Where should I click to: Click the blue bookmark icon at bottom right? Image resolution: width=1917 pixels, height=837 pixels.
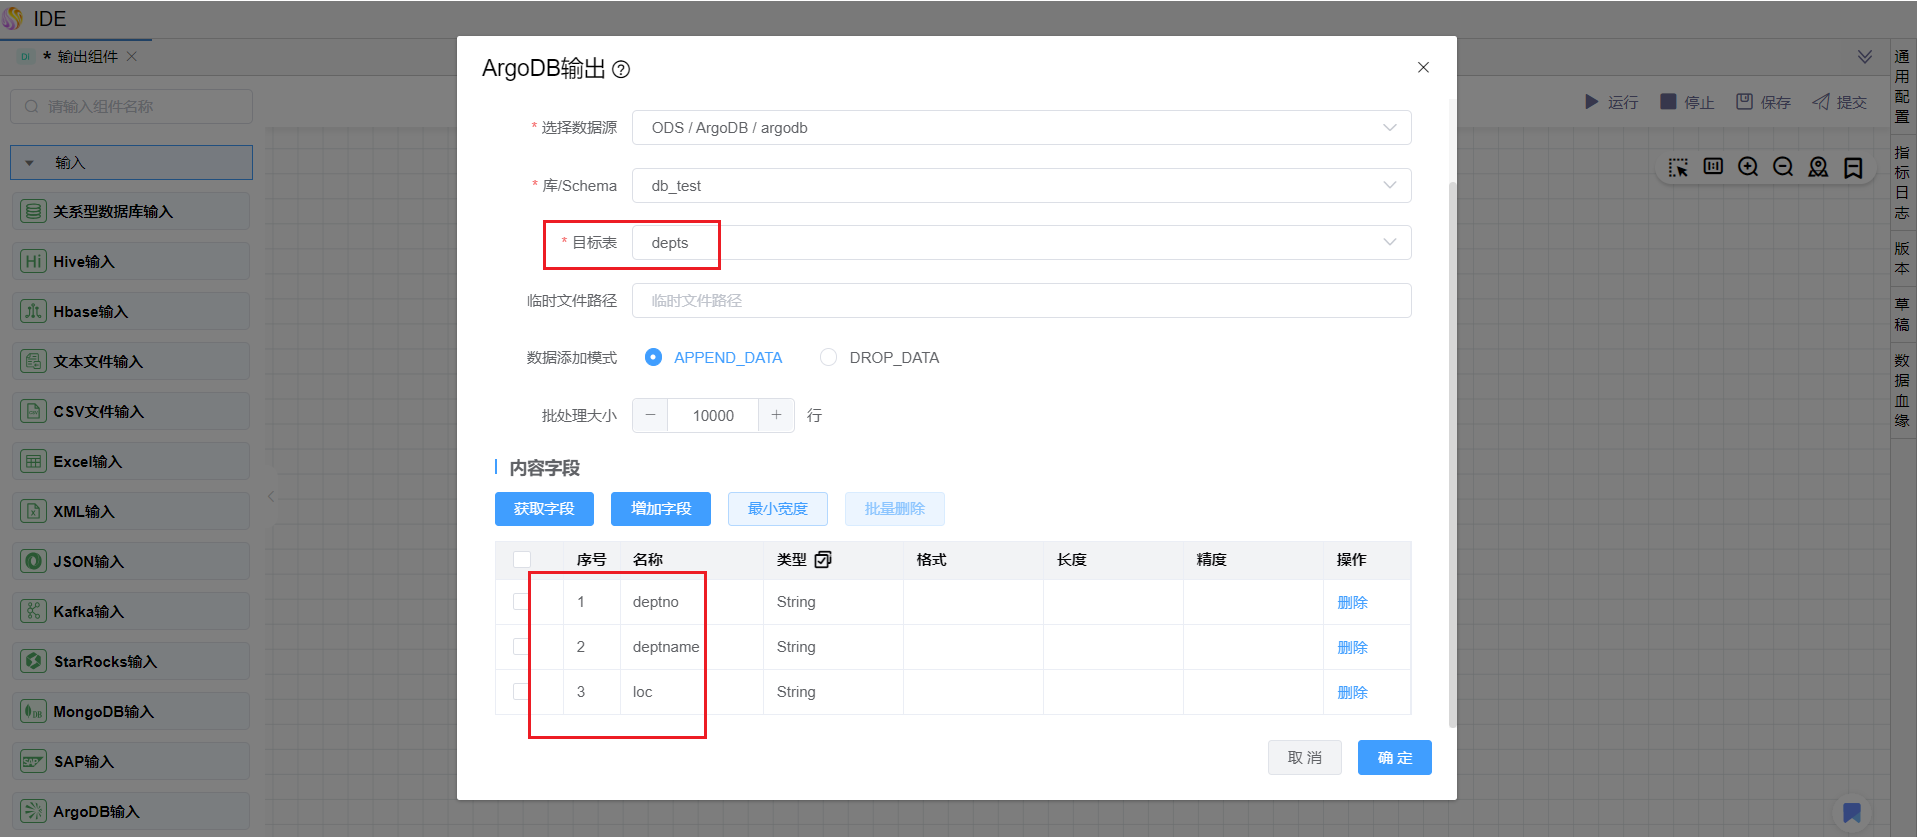pyautogui.click(x=1852, y=812)
